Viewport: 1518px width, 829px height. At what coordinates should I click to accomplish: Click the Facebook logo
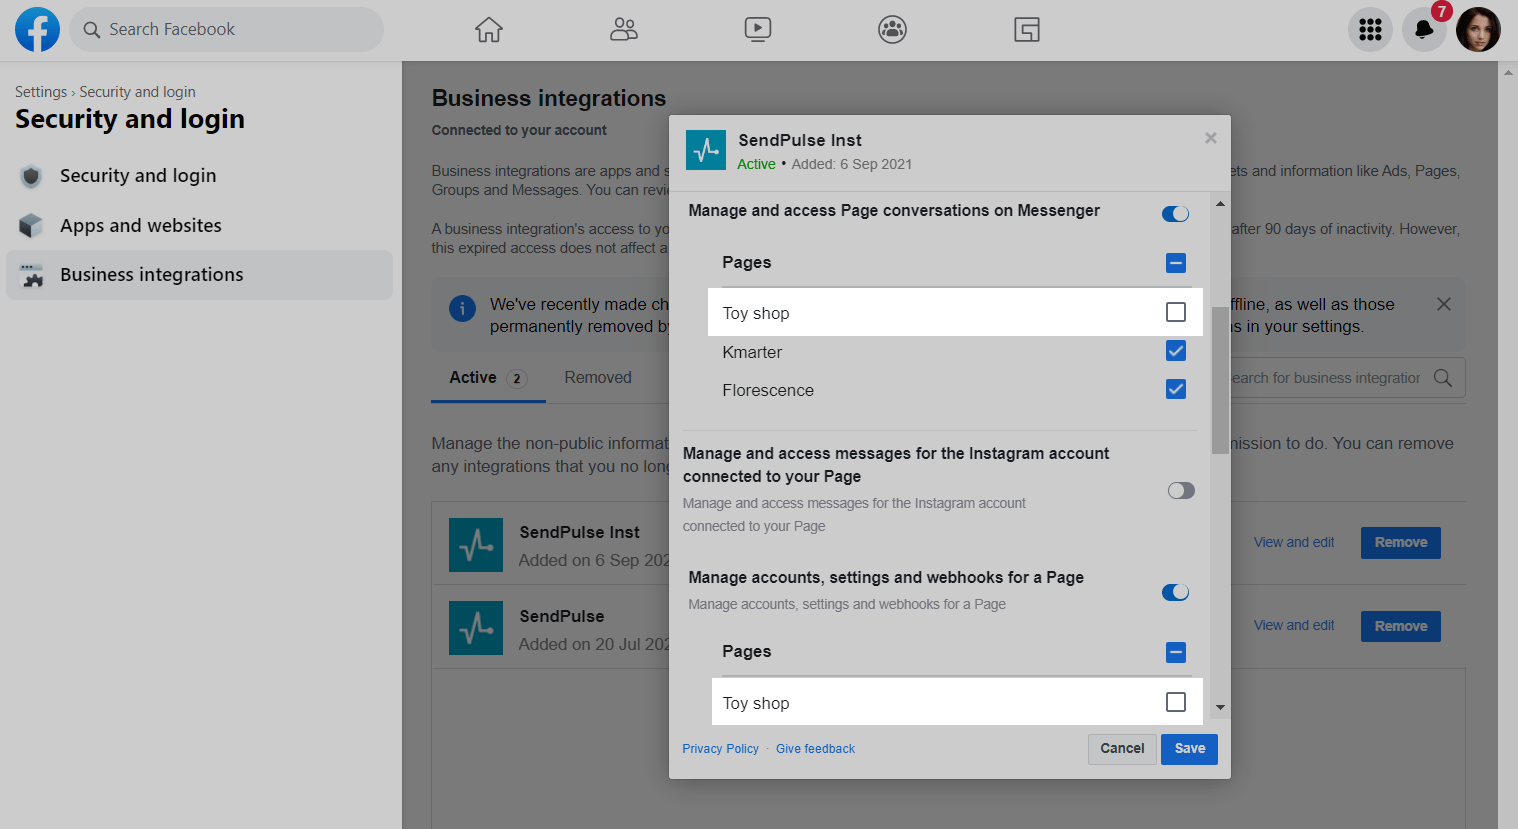(37, 30)
